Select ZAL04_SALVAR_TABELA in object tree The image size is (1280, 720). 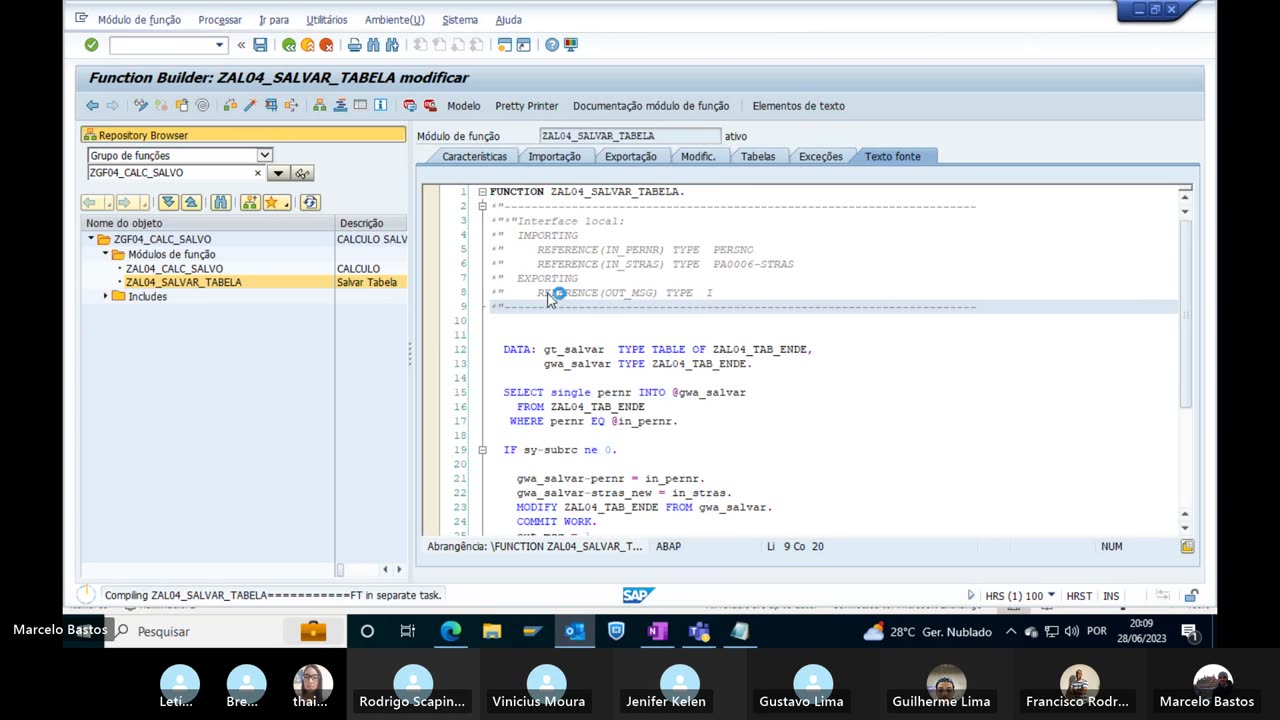(x=183, y=282)
